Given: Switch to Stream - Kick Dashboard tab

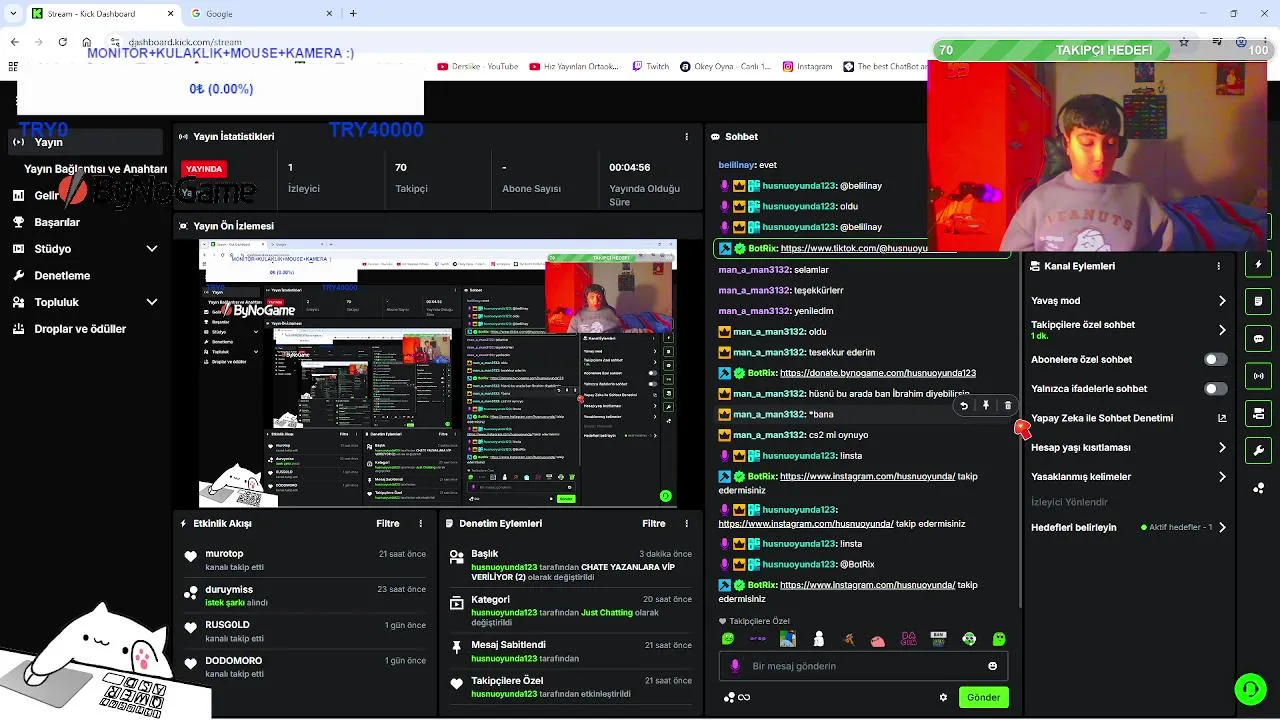Looking at the screenshot, I should point(103,13).
